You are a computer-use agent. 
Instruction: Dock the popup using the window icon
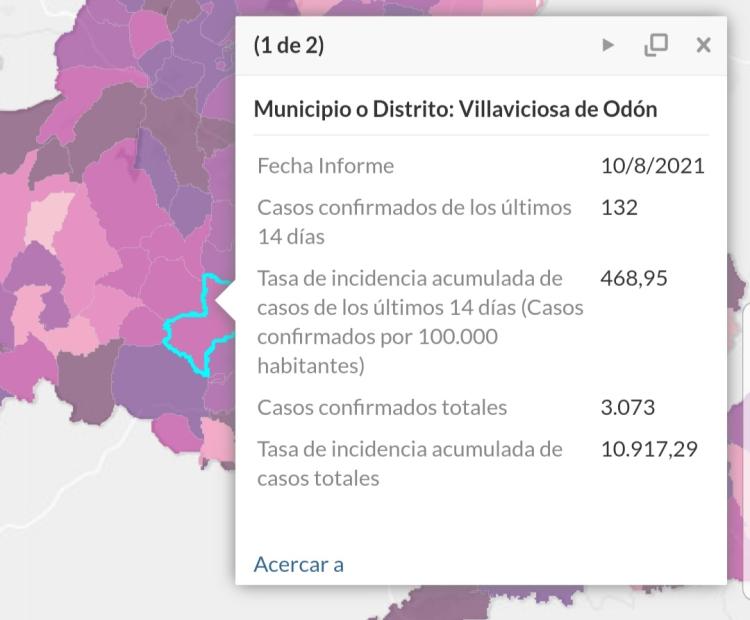(x=656, y=45)
